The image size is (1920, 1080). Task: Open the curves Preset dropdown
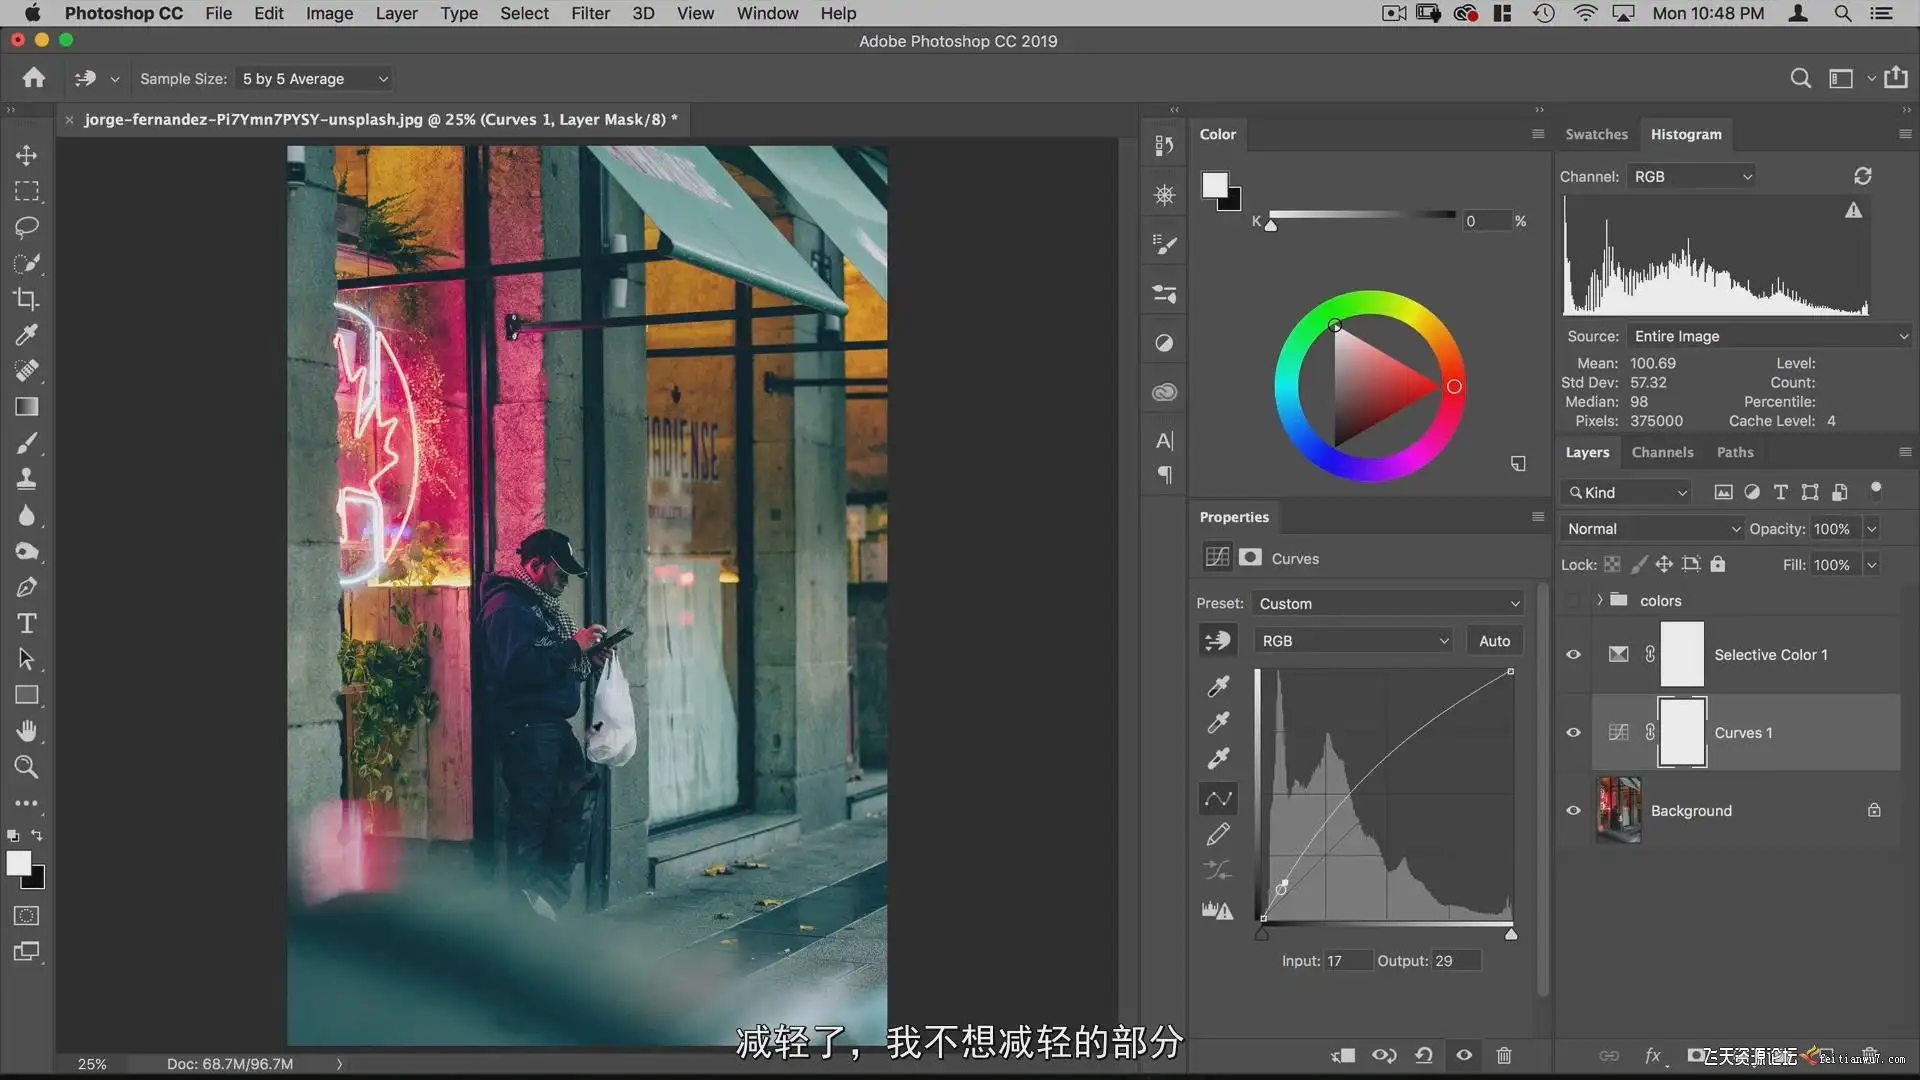(1388, 604)
